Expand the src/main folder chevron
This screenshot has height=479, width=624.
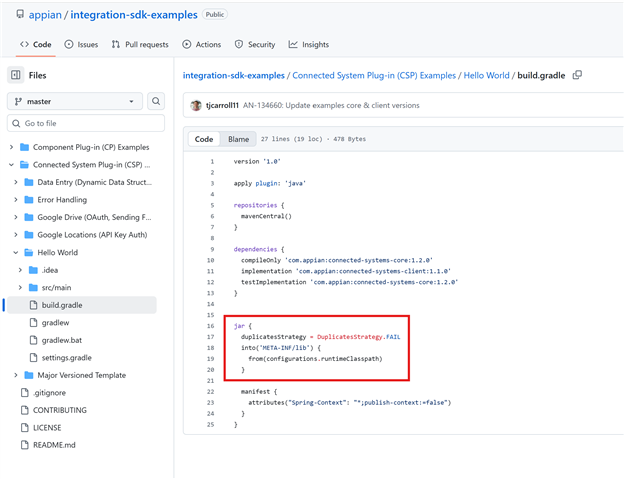(x=20, y=287)
